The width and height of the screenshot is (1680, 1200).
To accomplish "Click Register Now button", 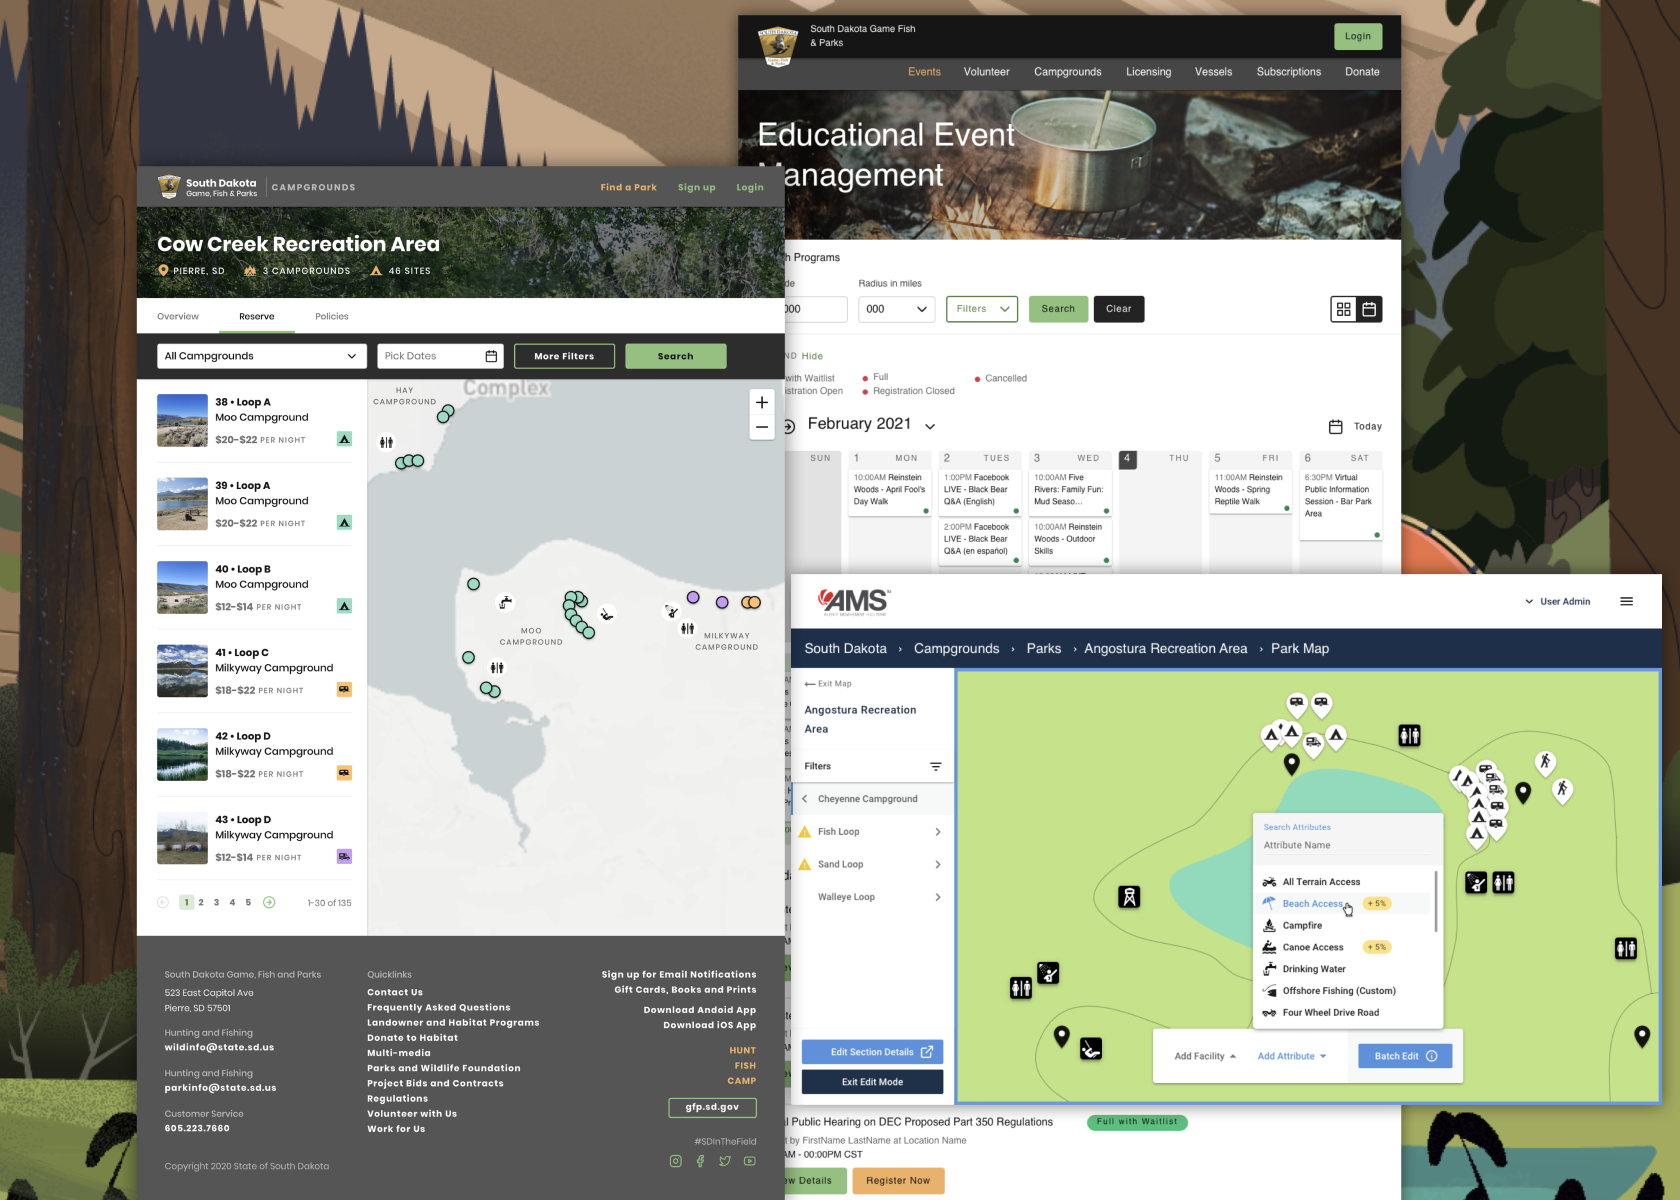I will click(x=898, y=1181).
